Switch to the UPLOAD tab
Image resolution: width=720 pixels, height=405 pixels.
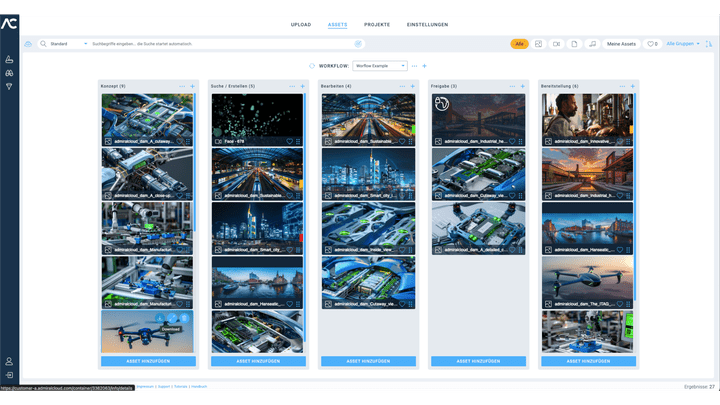[x=301, y=25]
